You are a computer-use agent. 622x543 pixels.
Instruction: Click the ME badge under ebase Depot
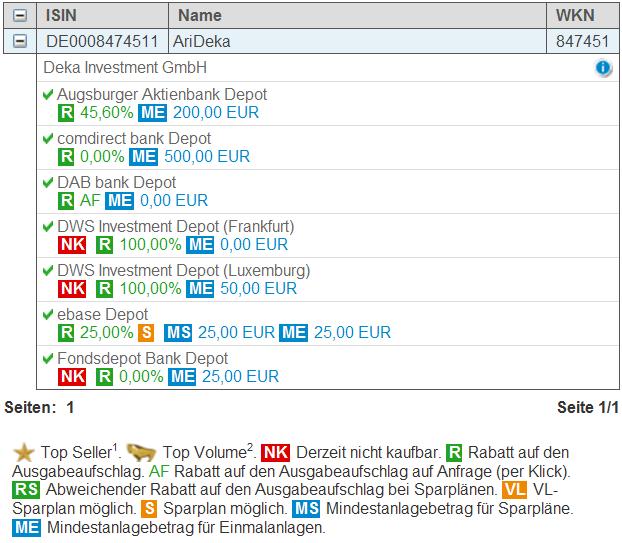click(x=293, y=333)
